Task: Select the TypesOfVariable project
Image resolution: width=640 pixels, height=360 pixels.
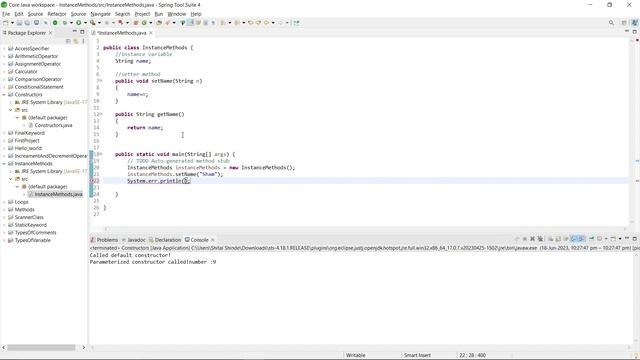Action: click(33, 240)
